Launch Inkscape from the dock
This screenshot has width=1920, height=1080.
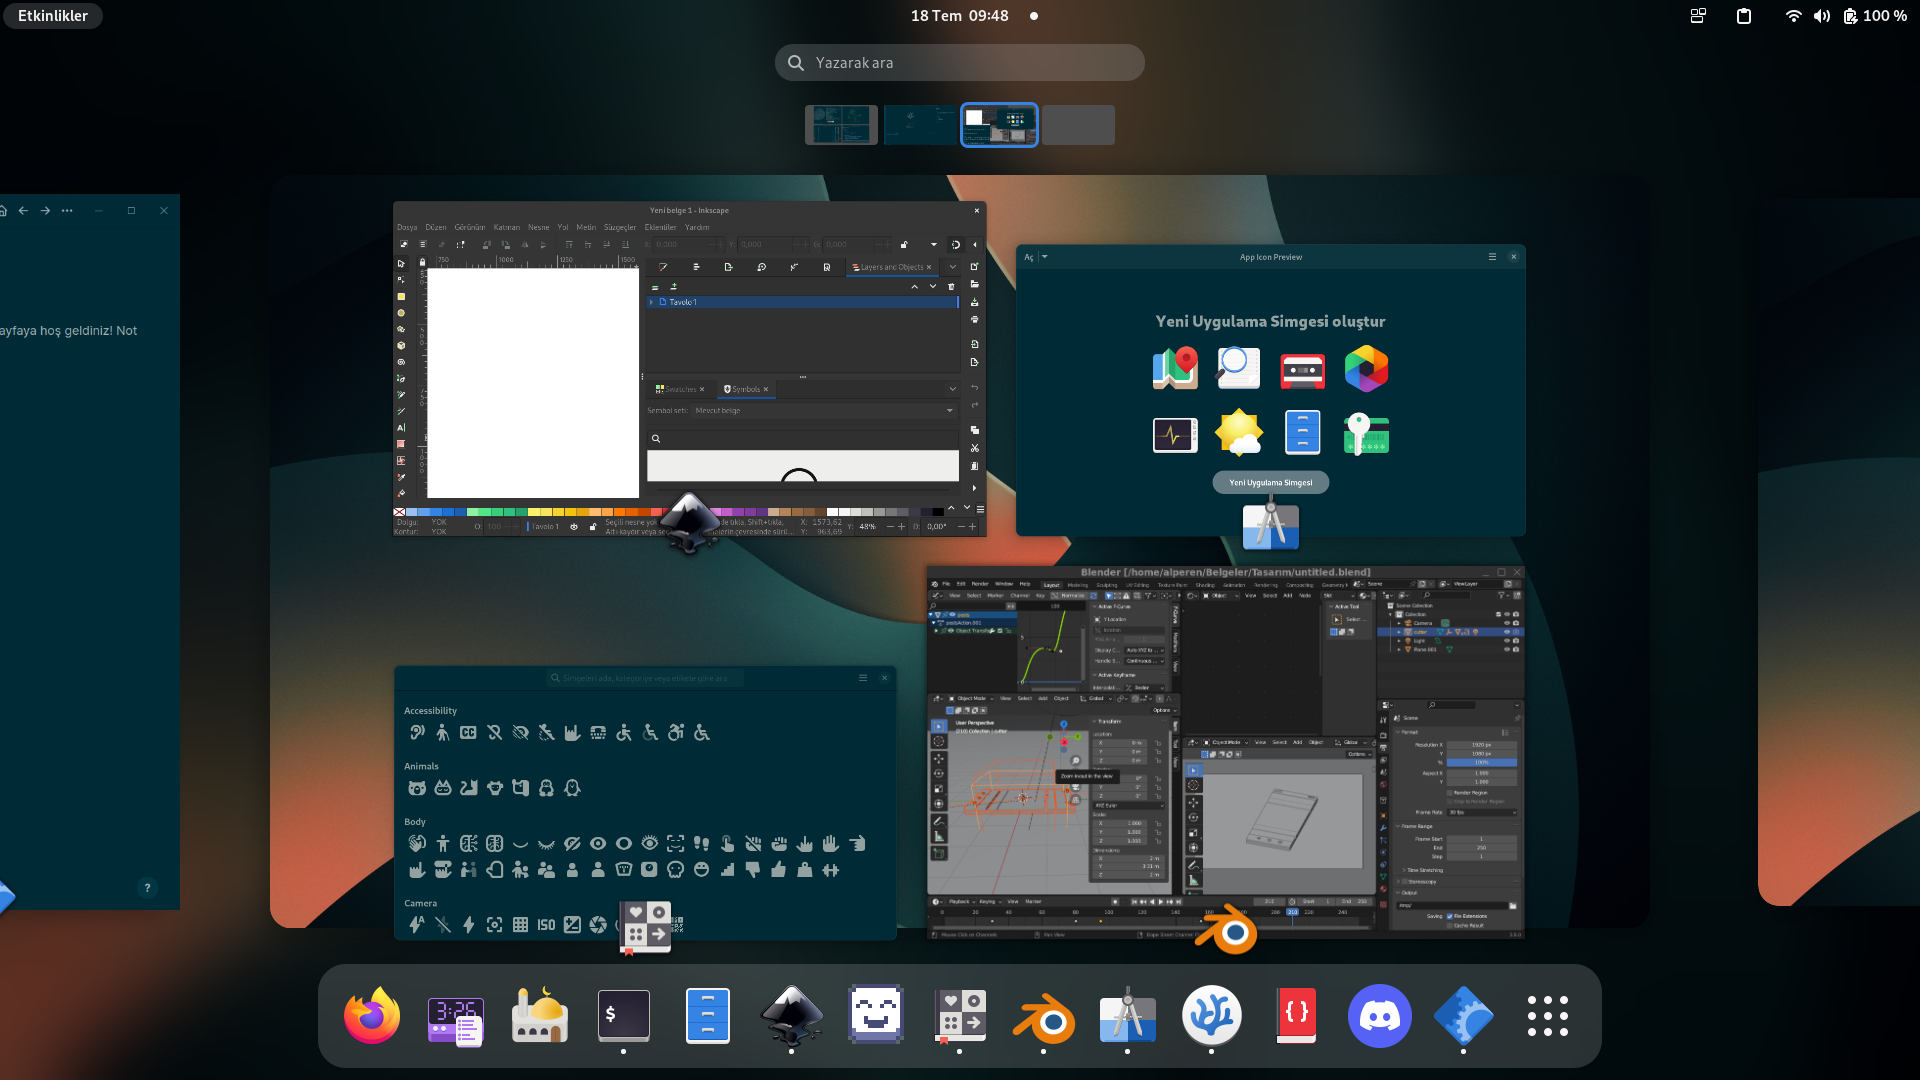pos(791,1016)
